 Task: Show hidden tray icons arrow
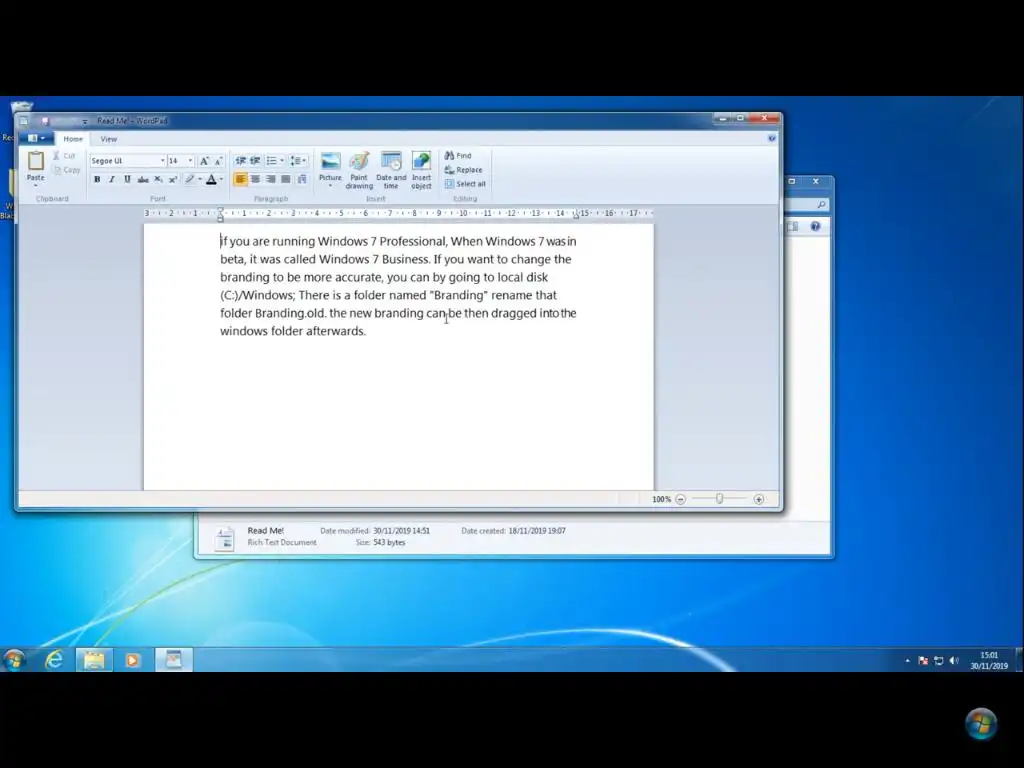908,661
